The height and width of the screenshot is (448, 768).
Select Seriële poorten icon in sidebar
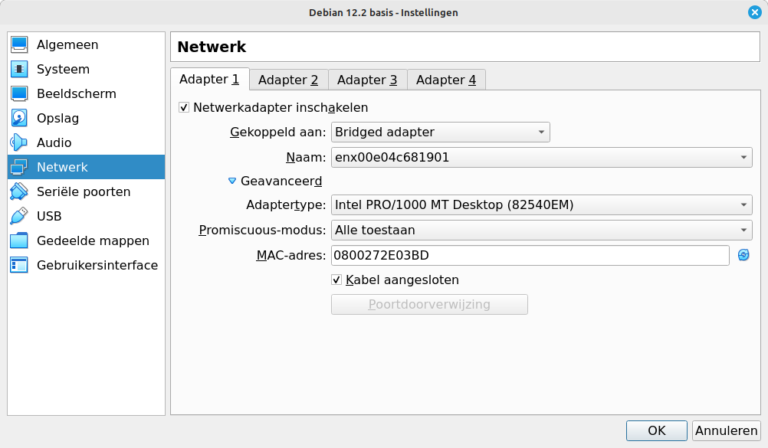(x=19, y=192)
